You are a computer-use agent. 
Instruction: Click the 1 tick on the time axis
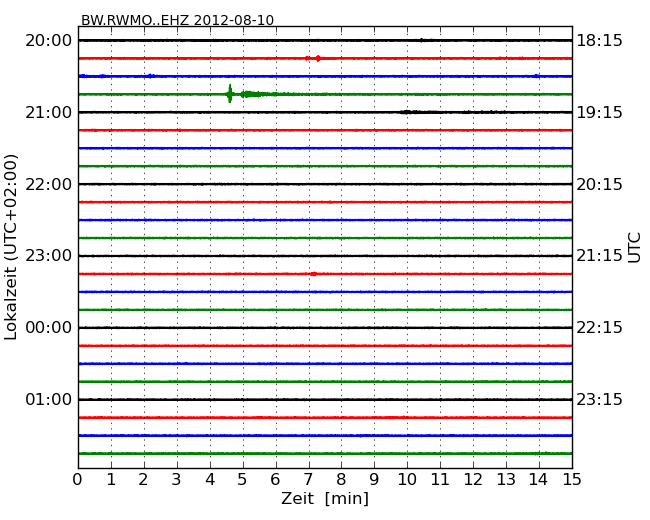pyautogui.click(x=111, y=479)
